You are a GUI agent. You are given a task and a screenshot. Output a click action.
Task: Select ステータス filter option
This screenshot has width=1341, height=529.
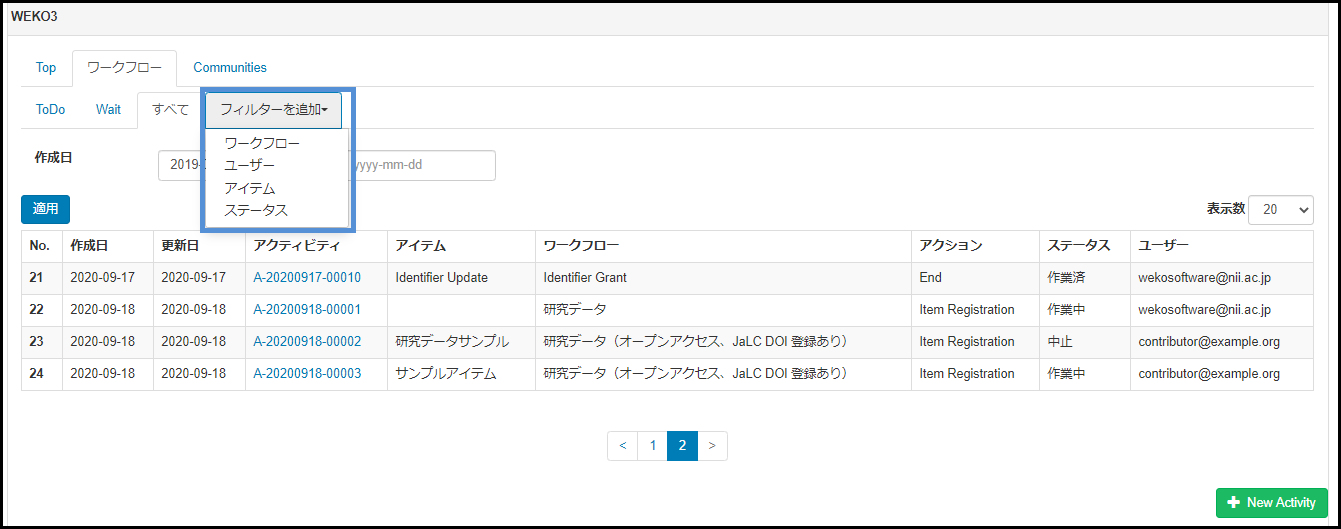tap(256, 210)
